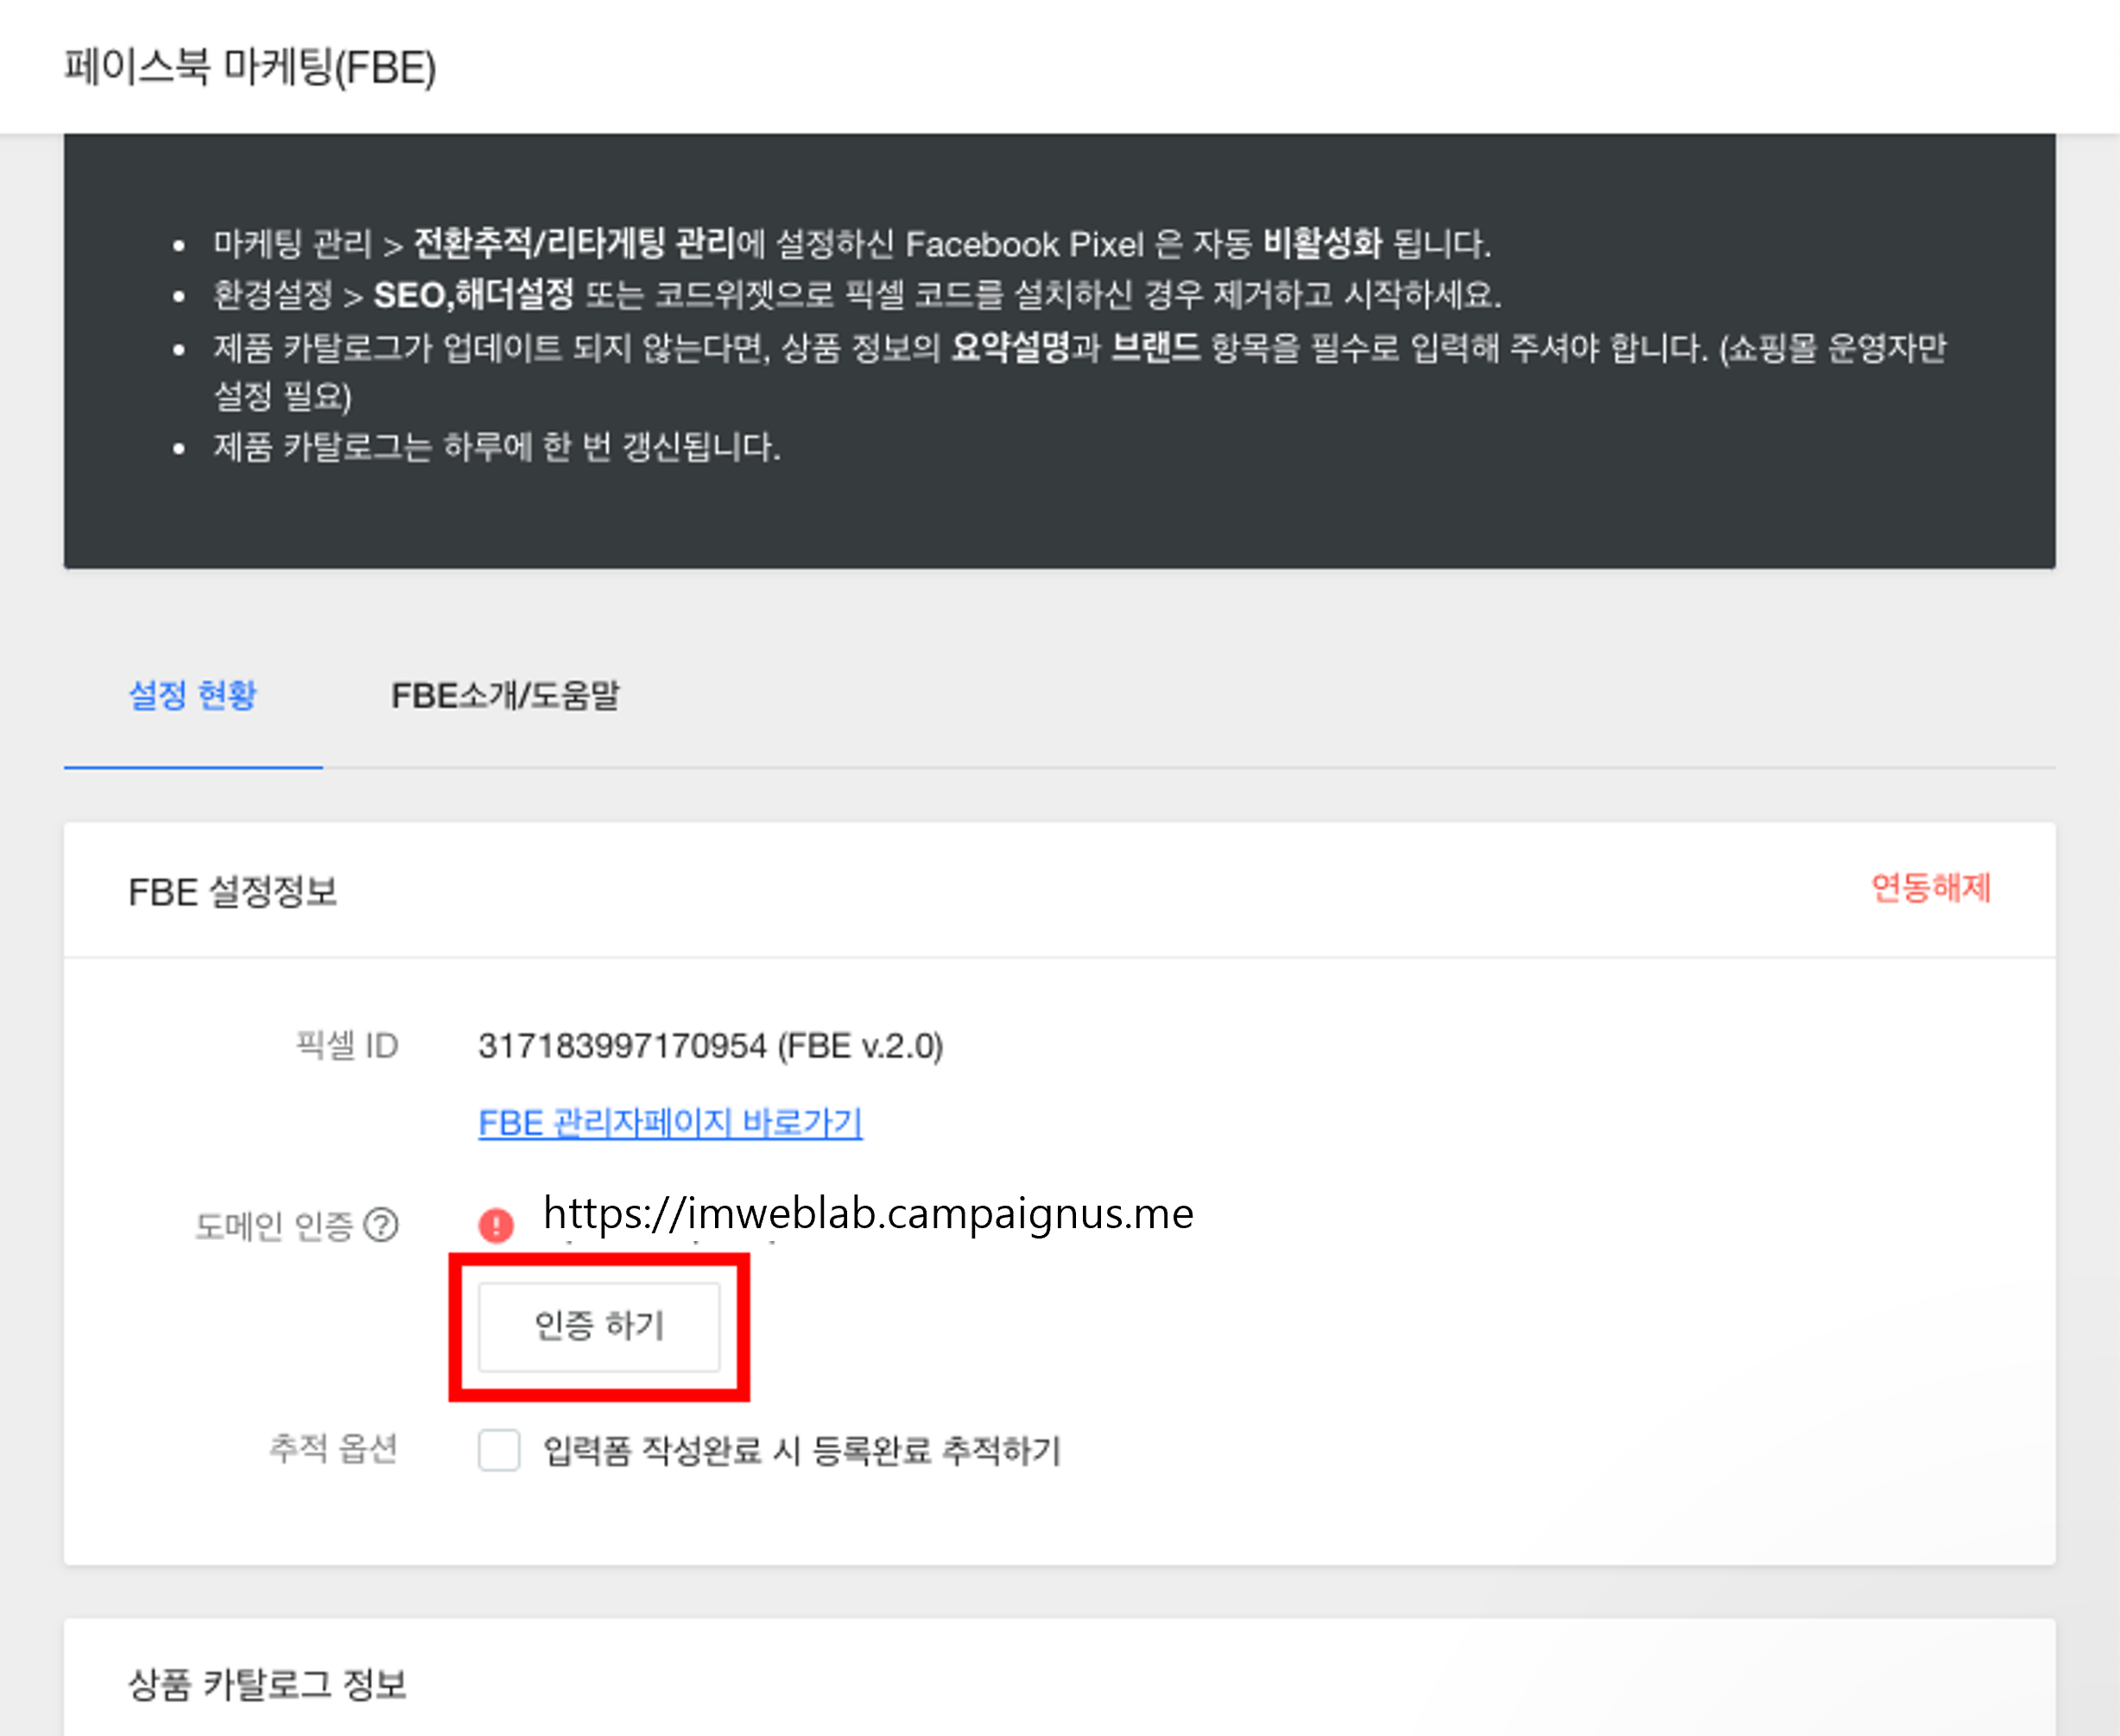Image resolution: width=2120 pixels, height=1736 pixels.
Task: Click the red warning icon before the domain URL
Action: coord(496,1225)
